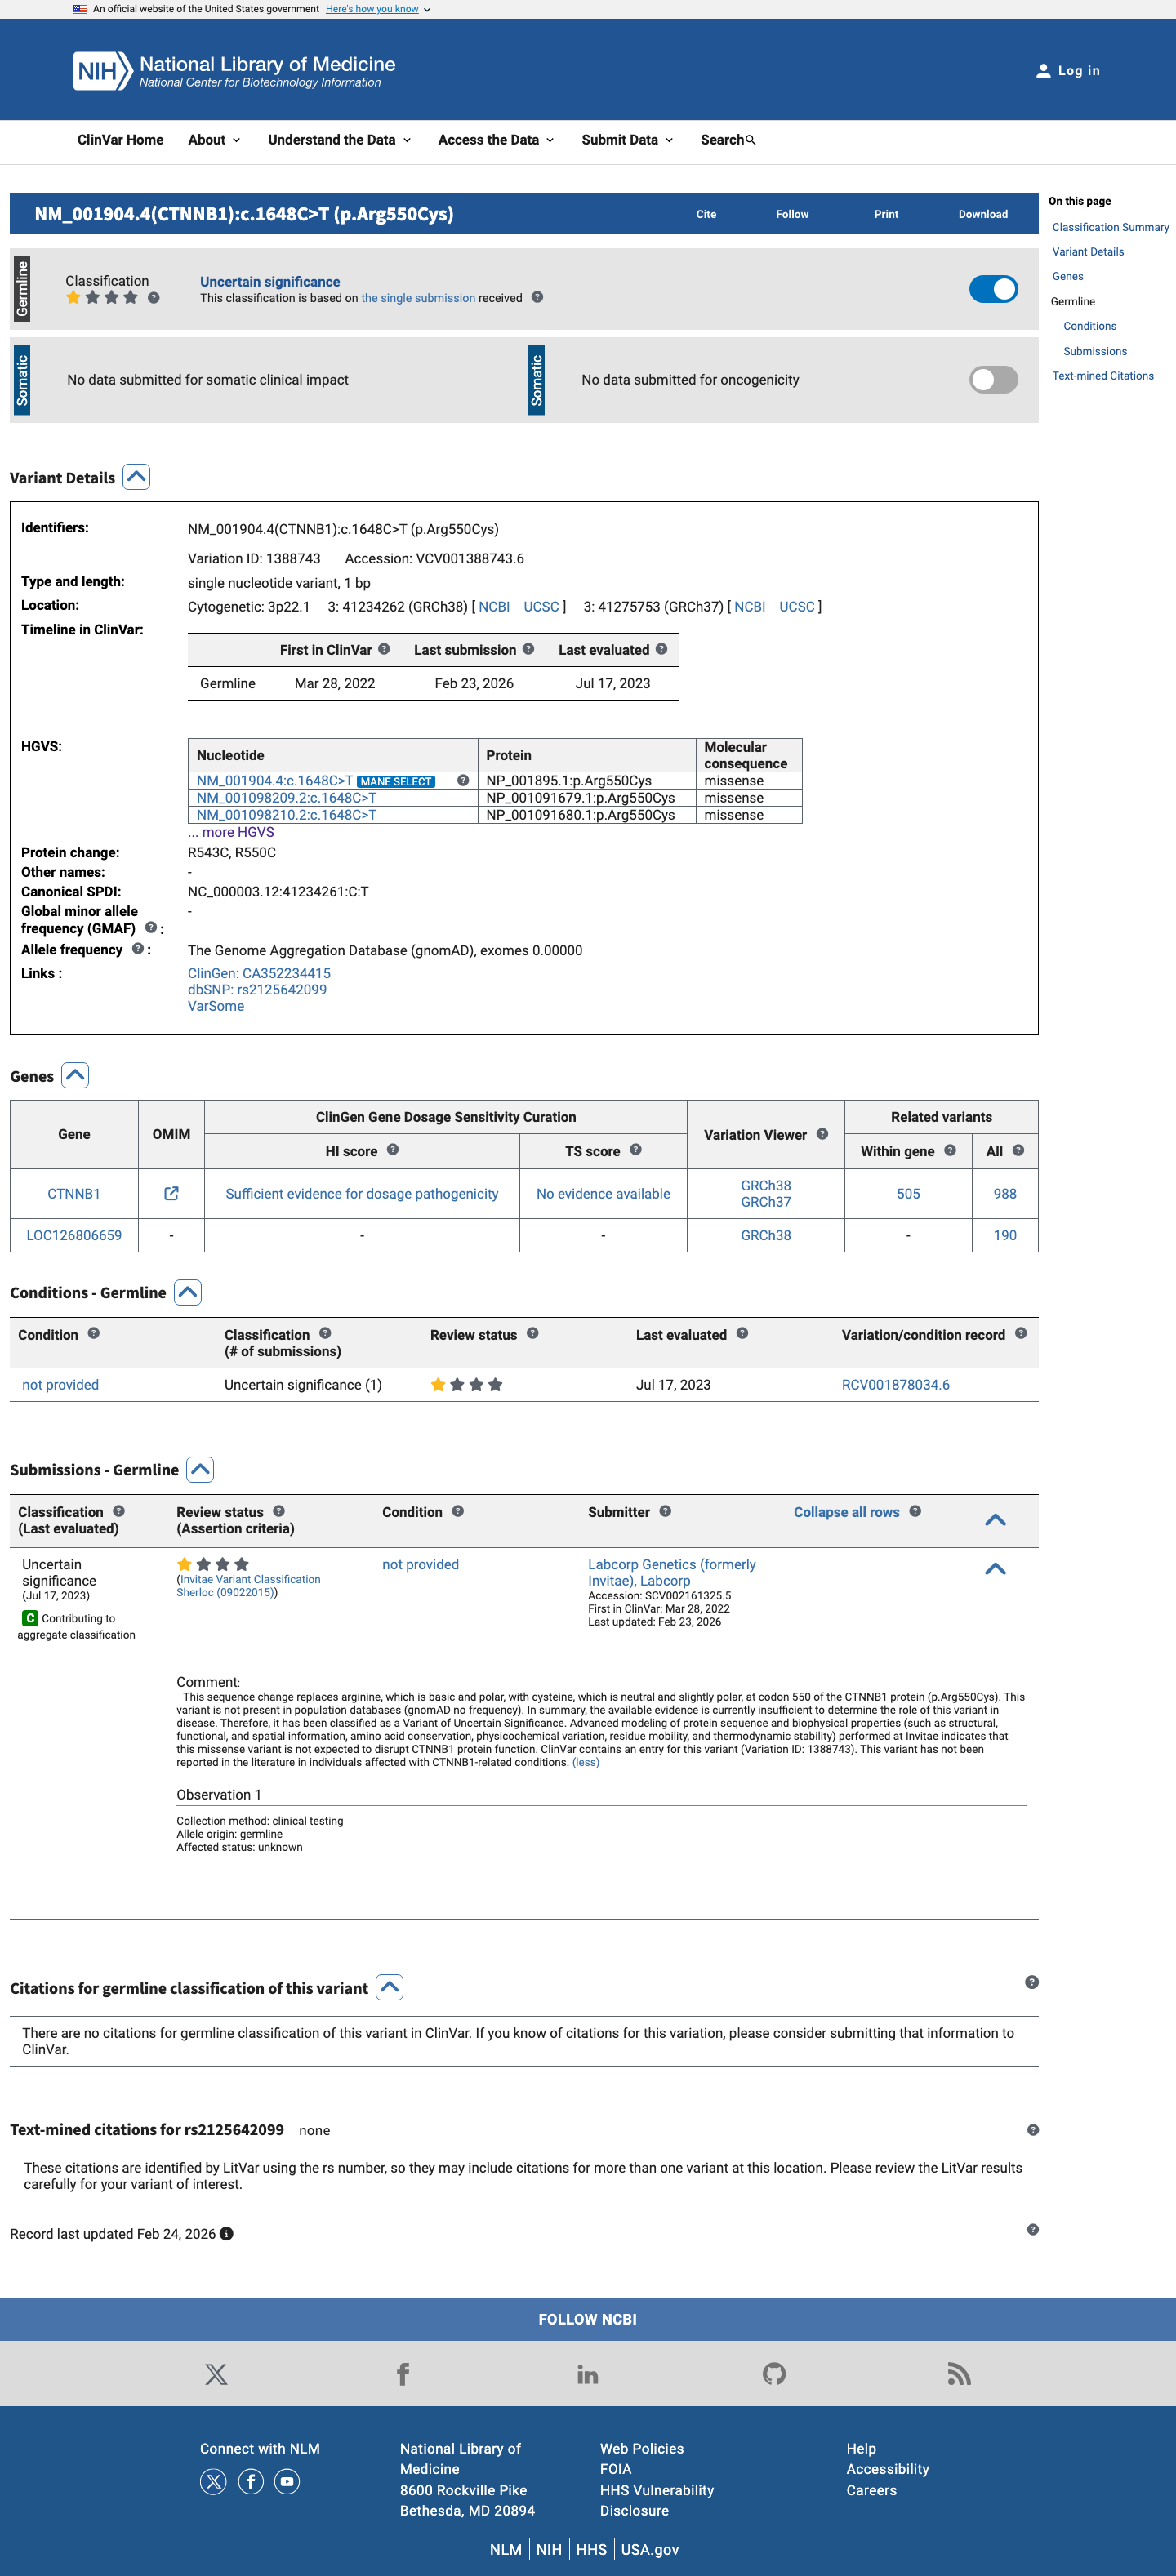Click (less) to shorten the comment
1176x2576 pixels.
[x=586, y=1762]
